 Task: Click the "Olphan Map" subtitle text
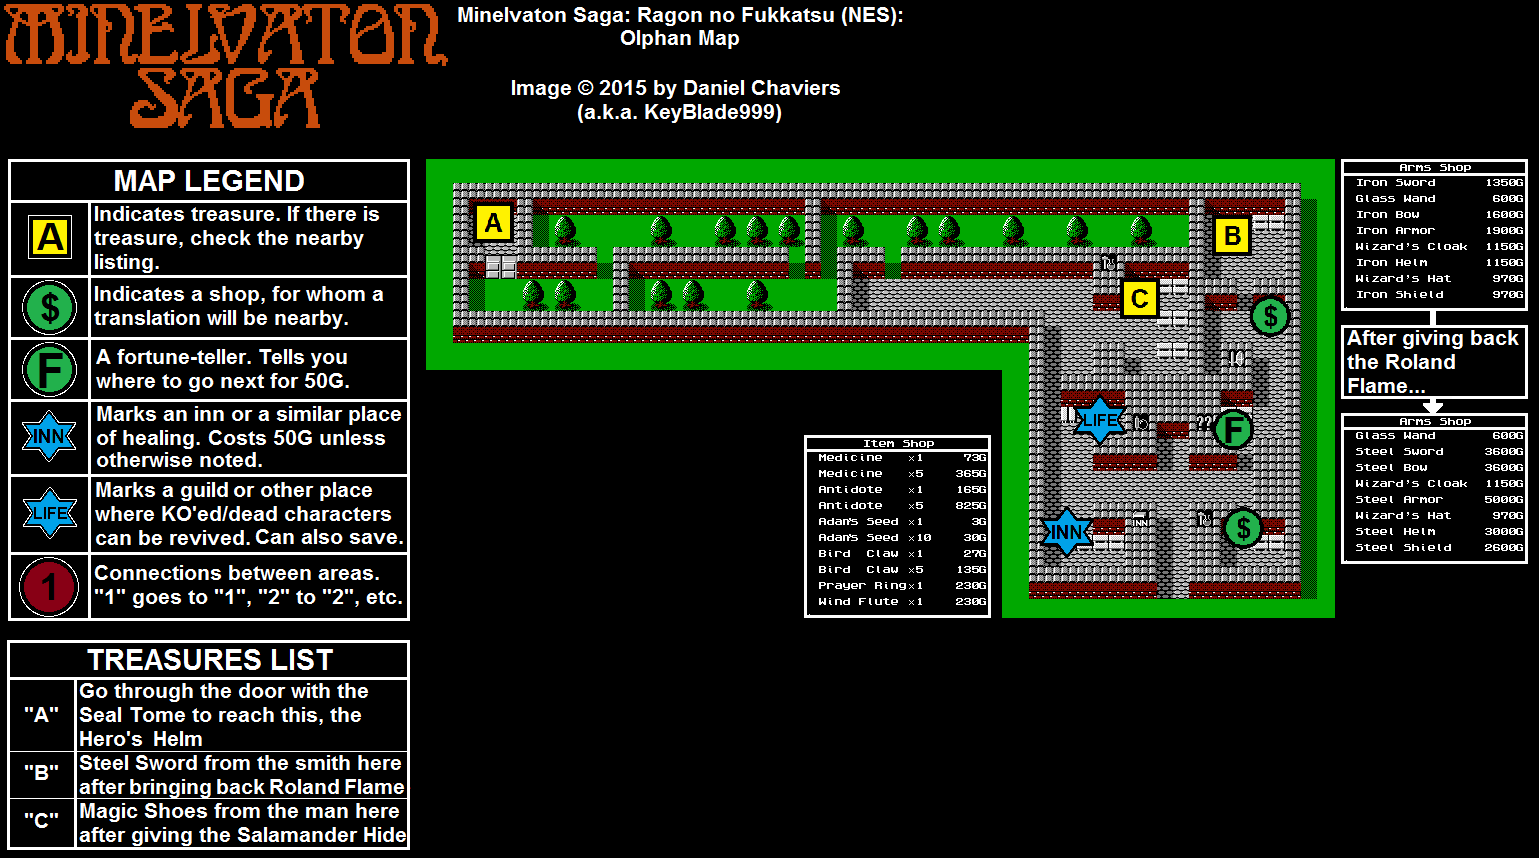point(680,39)
